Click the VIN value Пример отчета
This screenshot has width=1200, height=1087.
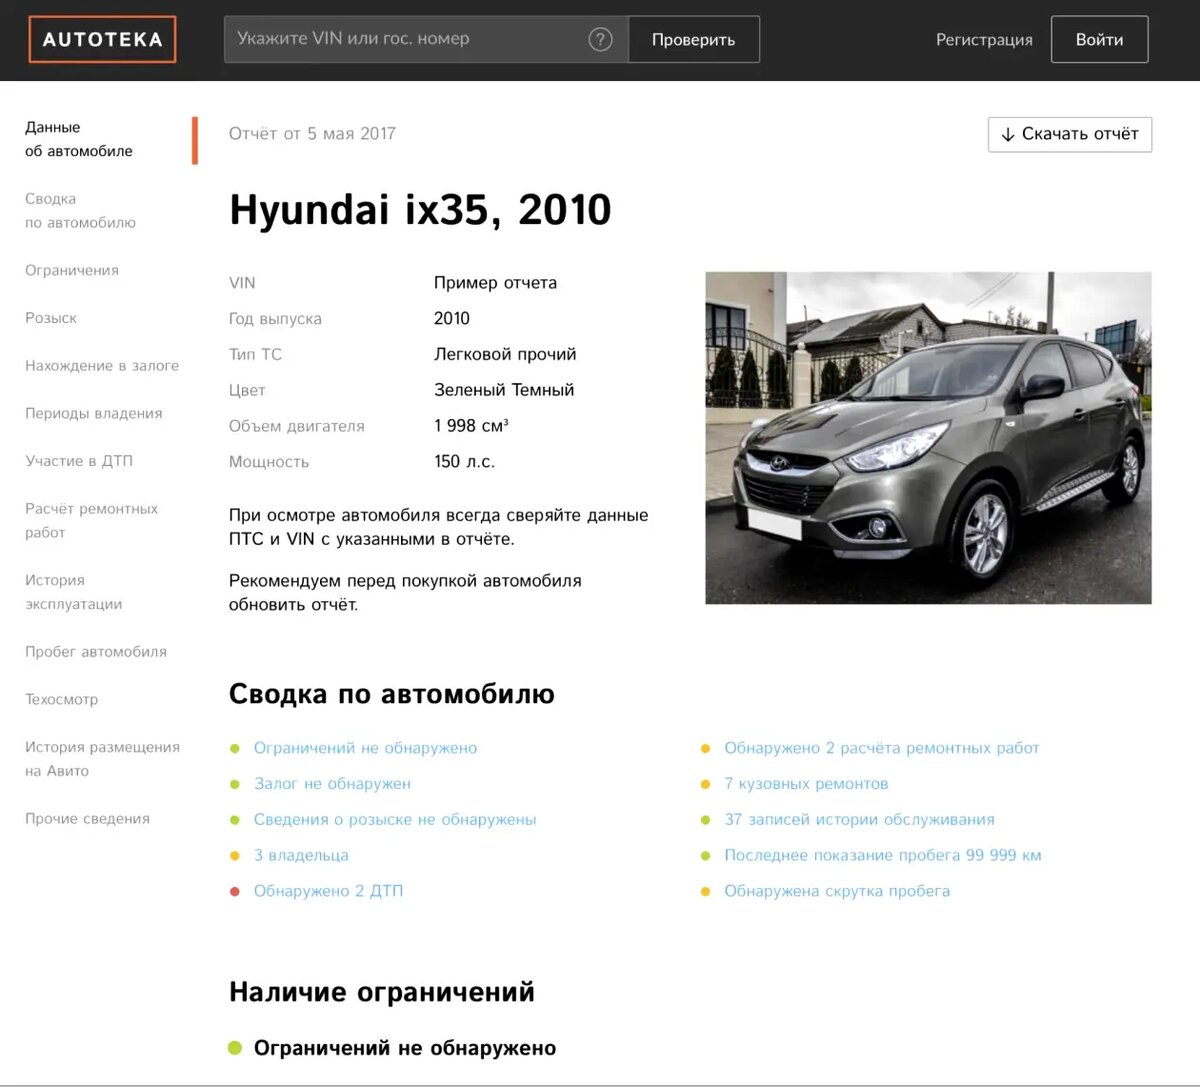(x=495, y=283)
